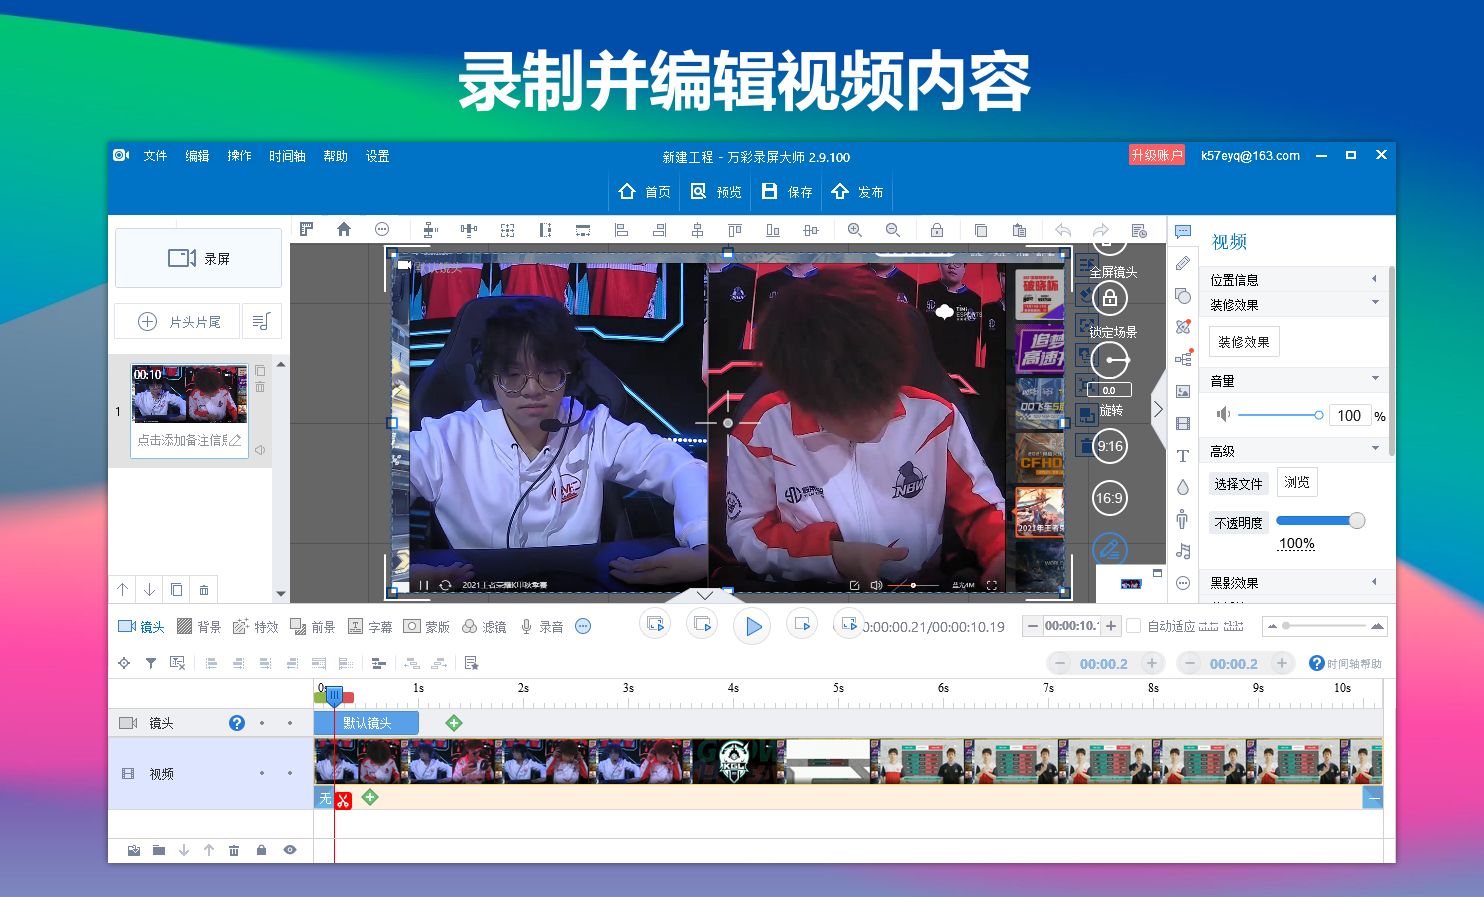
Task: Open the character figure icon
Action: pyautogui.click(x=1183, y=518)
